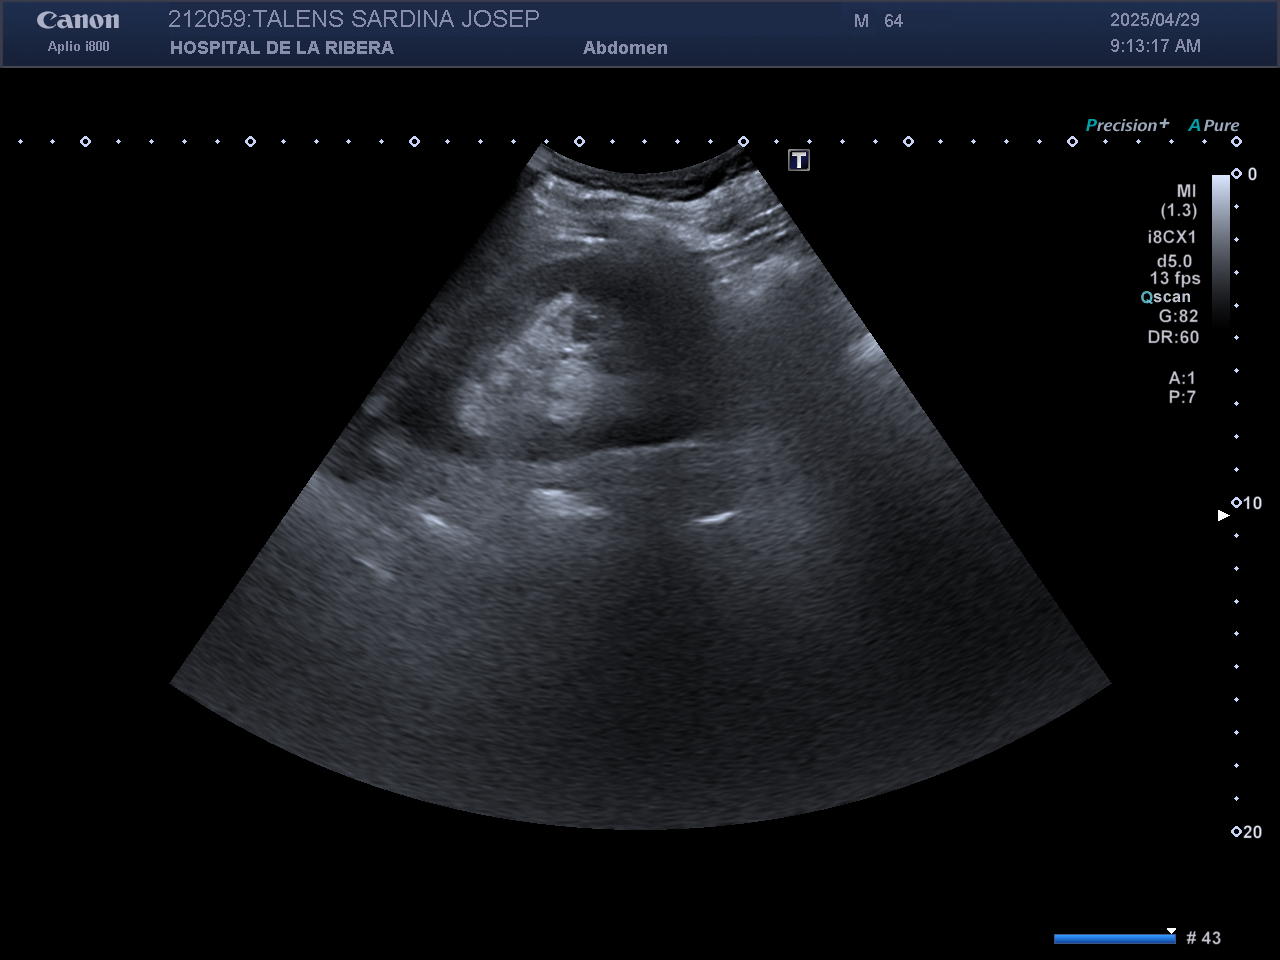The height and width of the screenshot is (960, 1280).
Task: Click the # 43 frame counter
Action: (1203, 938)
